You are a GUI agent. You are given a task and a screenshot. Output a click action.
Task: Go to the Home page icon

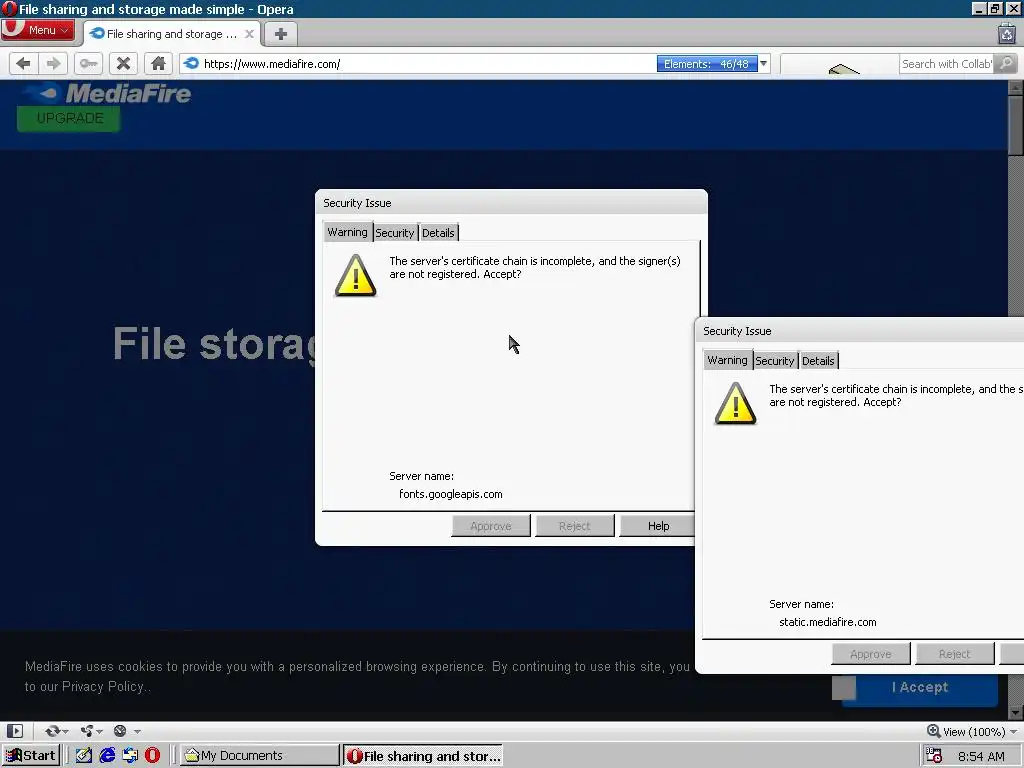[x=158, y=63]
